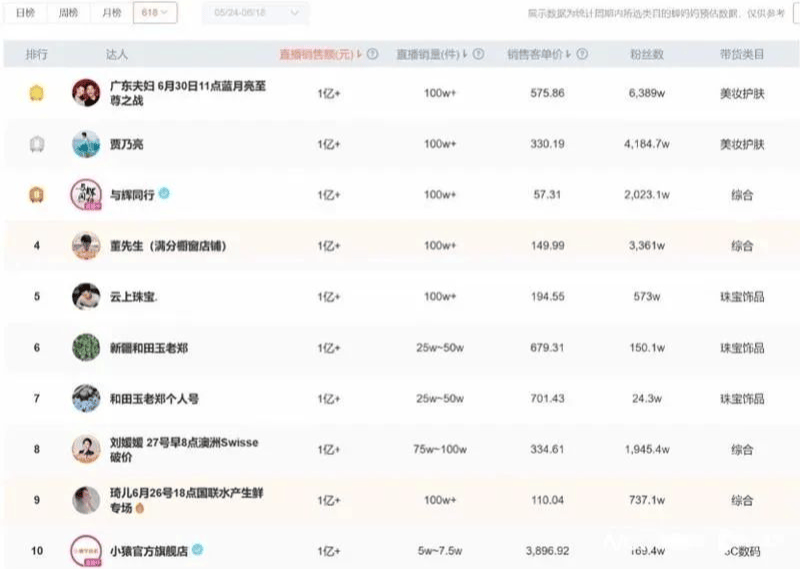The height and width of the screenshot is (569, 800).
Task: Sort by 直播销售额 column arrow
Action: point(359,54)
